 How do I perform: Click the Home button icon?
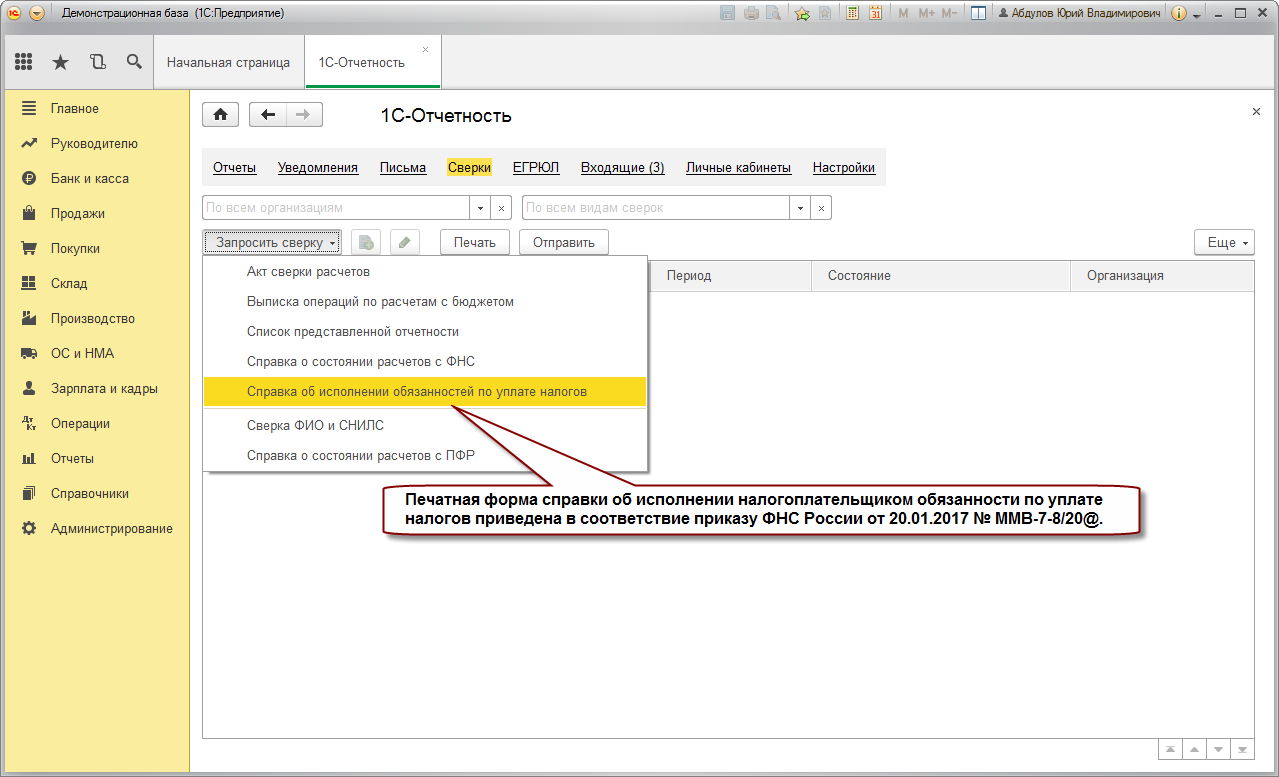pos(220,115)
